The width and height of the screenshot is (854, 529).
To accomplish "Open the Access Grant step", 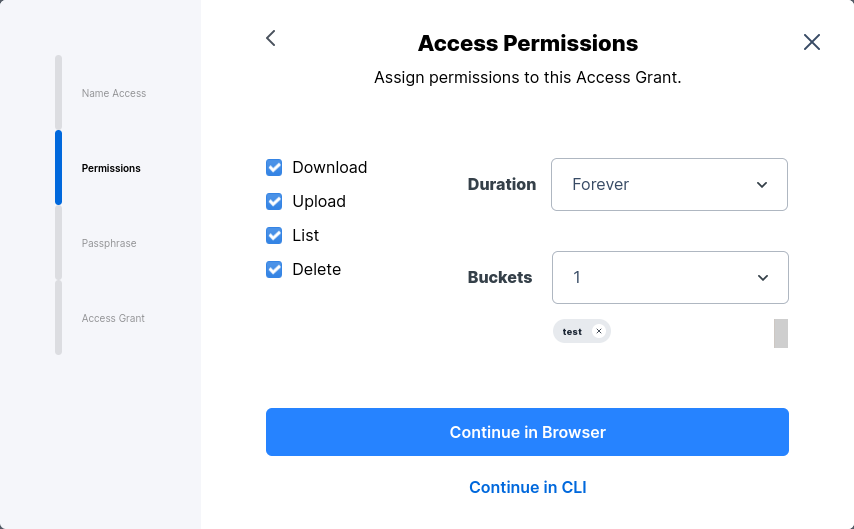I will [113, 318].
